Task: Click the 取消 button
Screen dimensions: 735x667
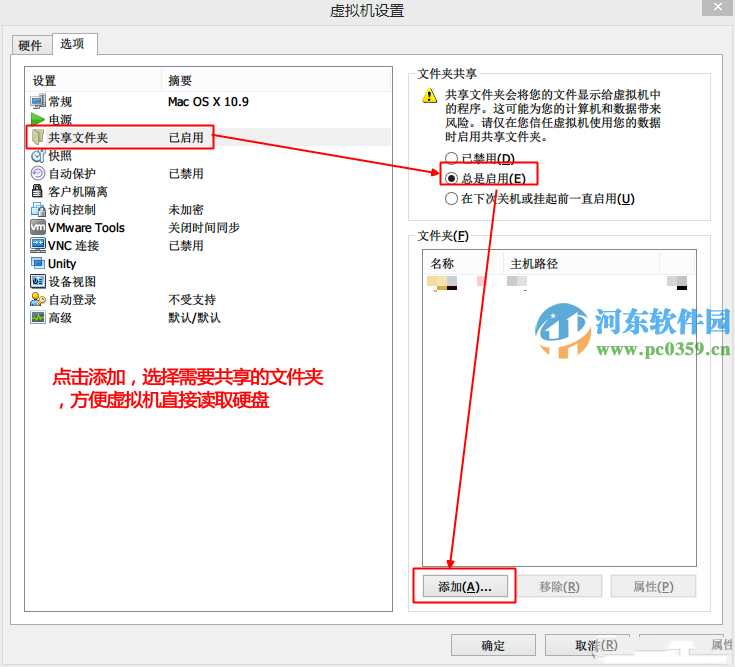Action: click(588, 645)
